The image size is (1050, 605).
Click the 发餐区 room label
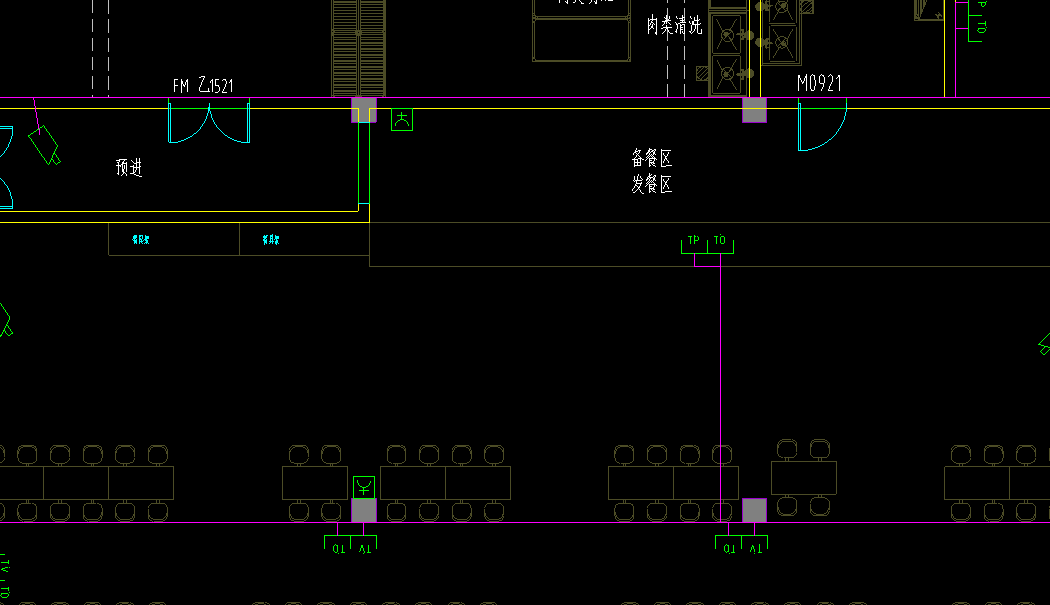pos(652,184)
